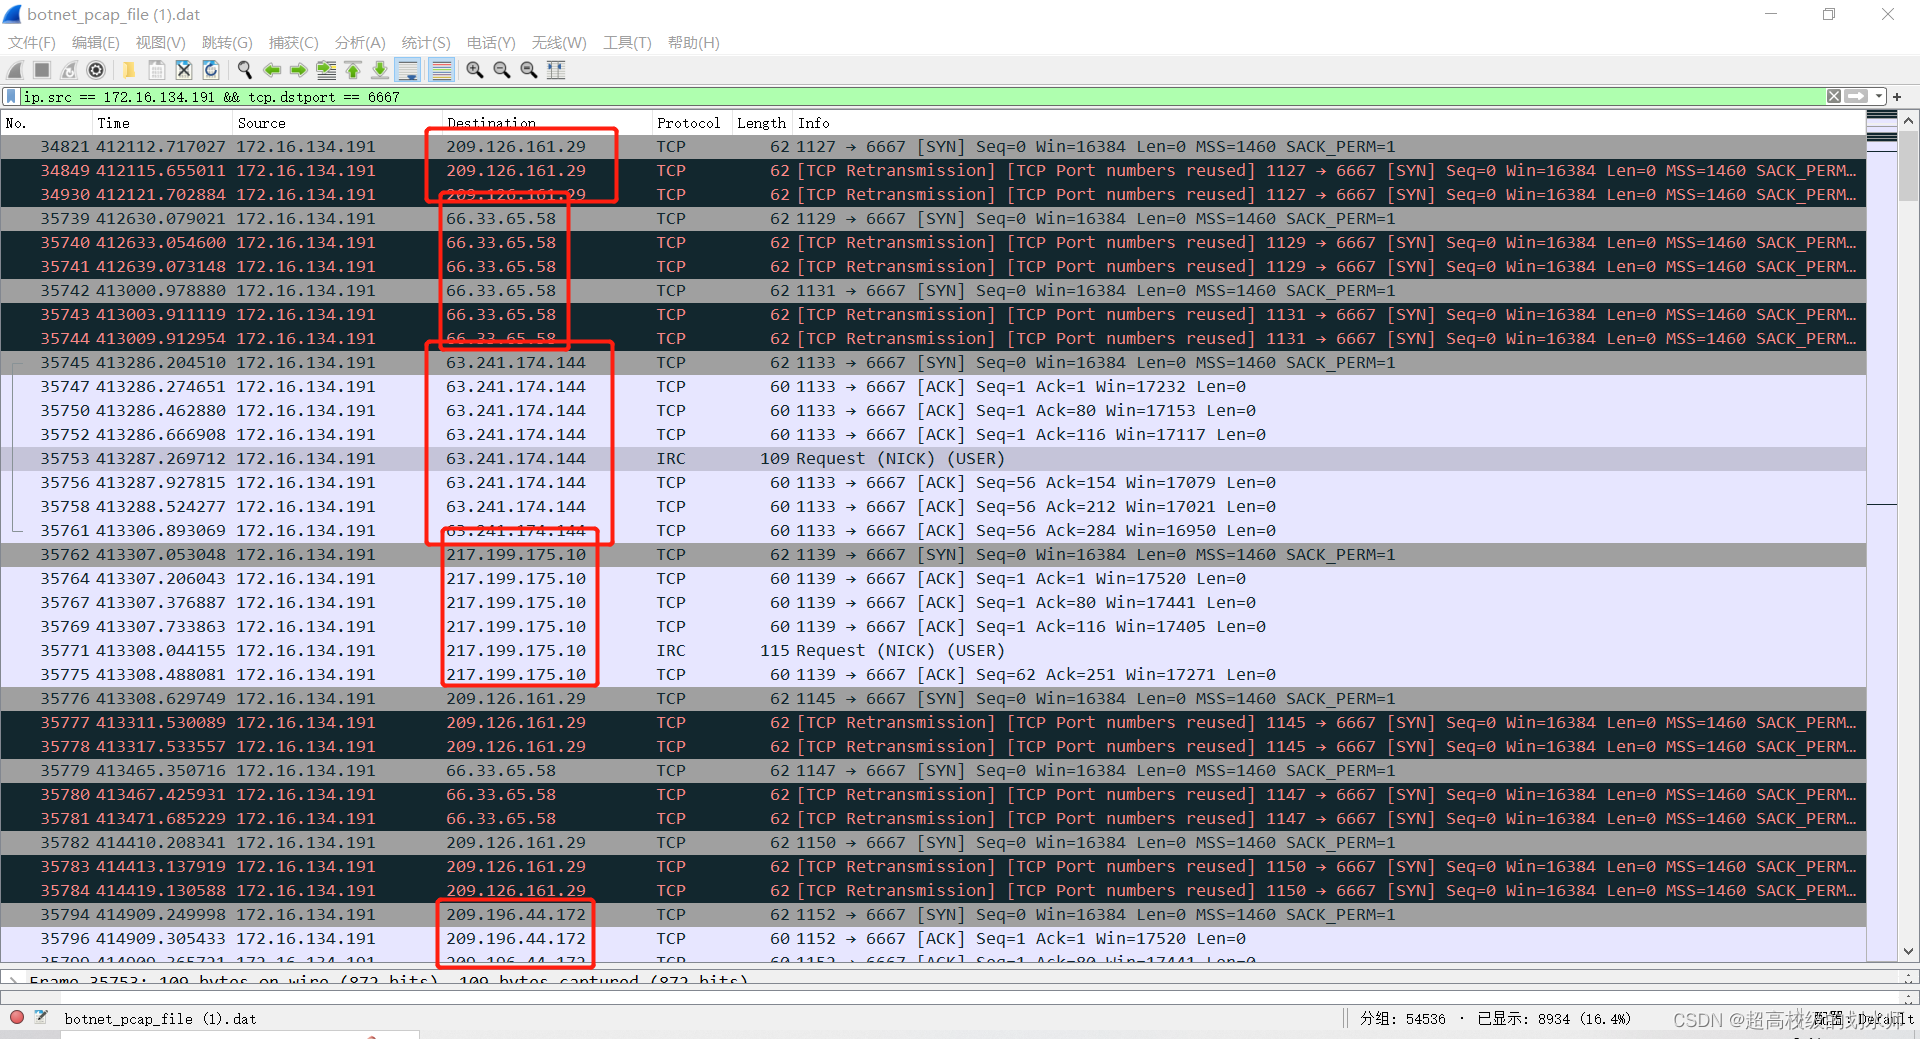Open 文件(F) menu
Viewport: 1920px width, 1039px height.
tap(32, 43)
